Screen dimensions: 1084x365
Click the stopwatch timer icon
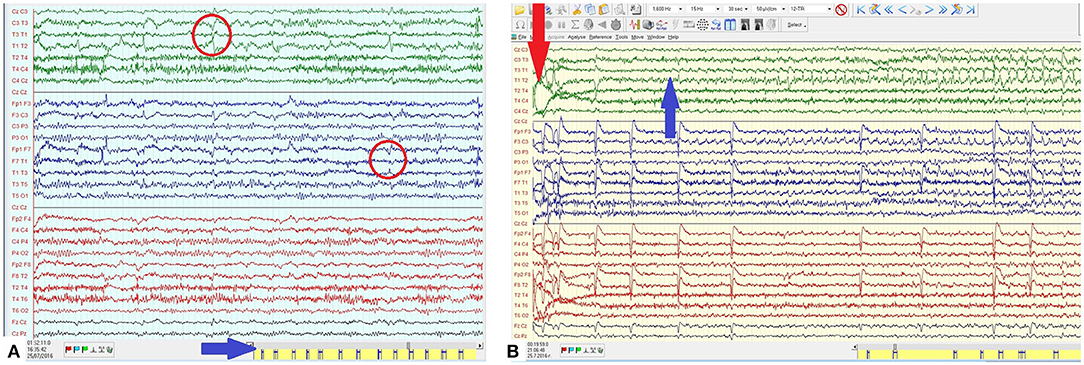tap(615, 25)
